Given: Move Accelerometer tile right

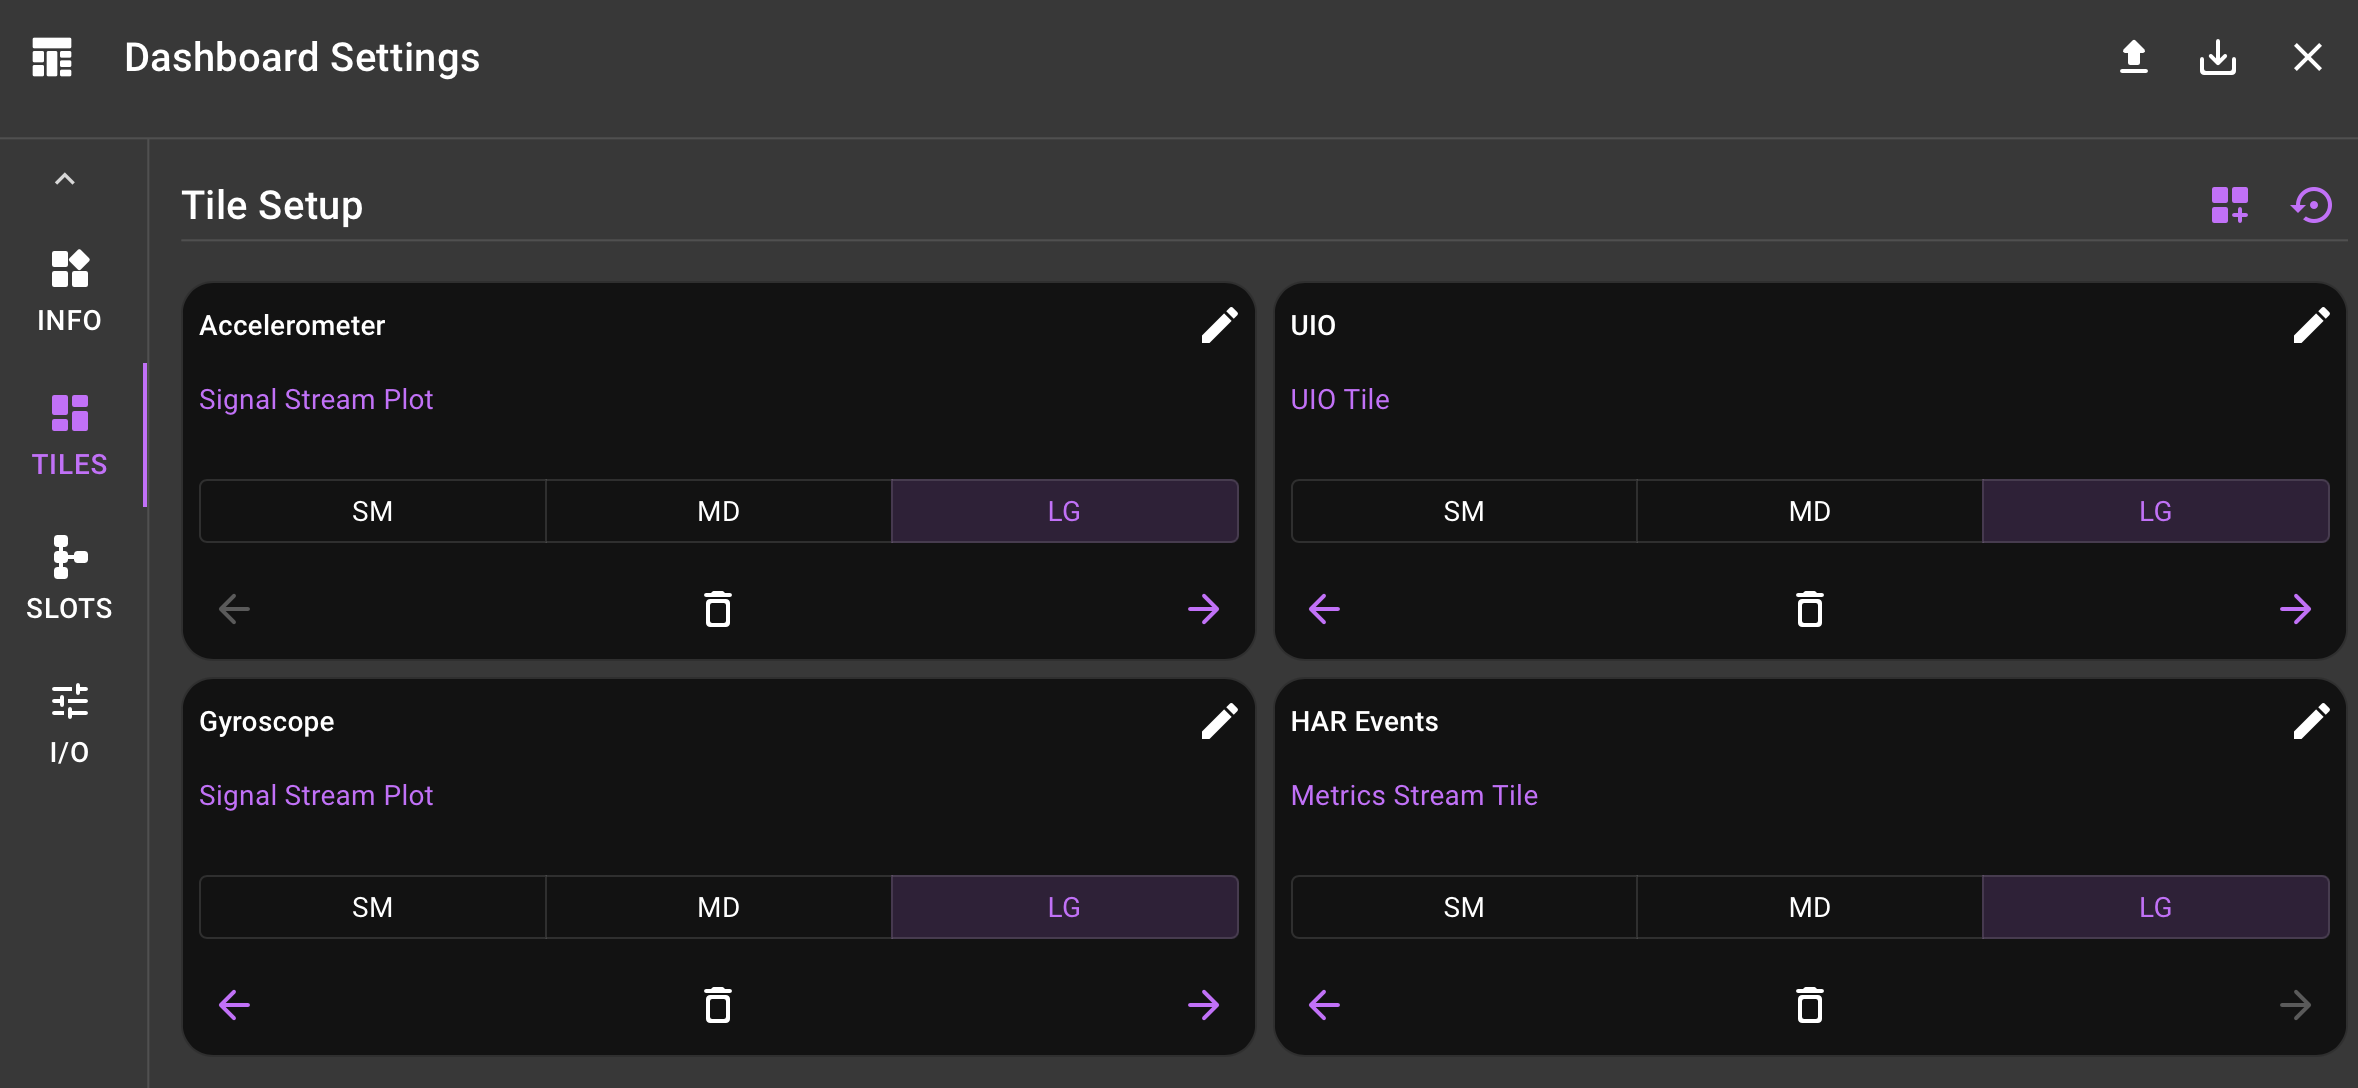Looking at the screenshot, I should point(1203,608).
